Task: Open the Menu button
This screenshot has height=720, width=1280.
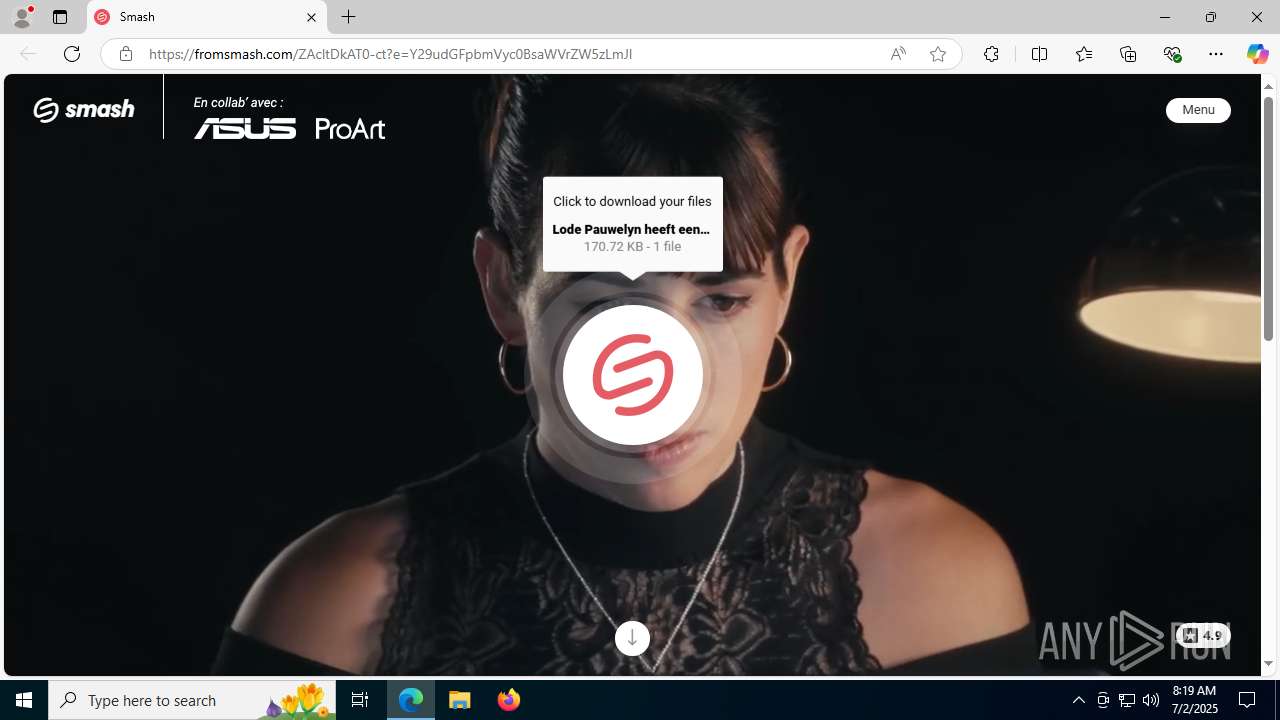Action: (x=1198, y=110)
